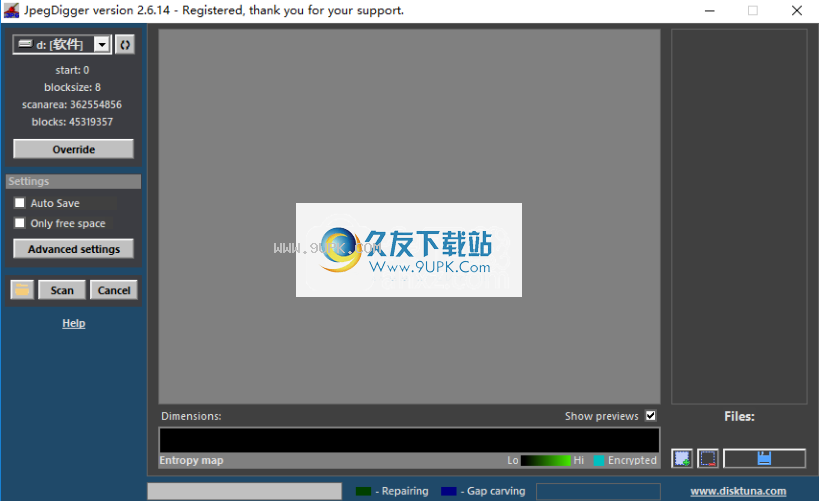Click the 'start: 0' text

(x=72, y=70)
